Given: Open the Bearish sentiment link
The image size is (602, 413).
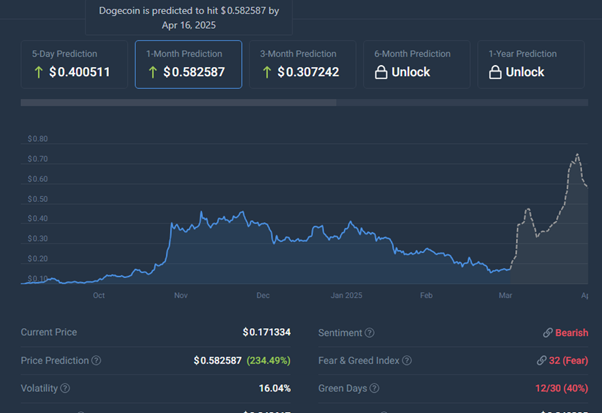Looking at the screenshot, I should pos(572,333).
